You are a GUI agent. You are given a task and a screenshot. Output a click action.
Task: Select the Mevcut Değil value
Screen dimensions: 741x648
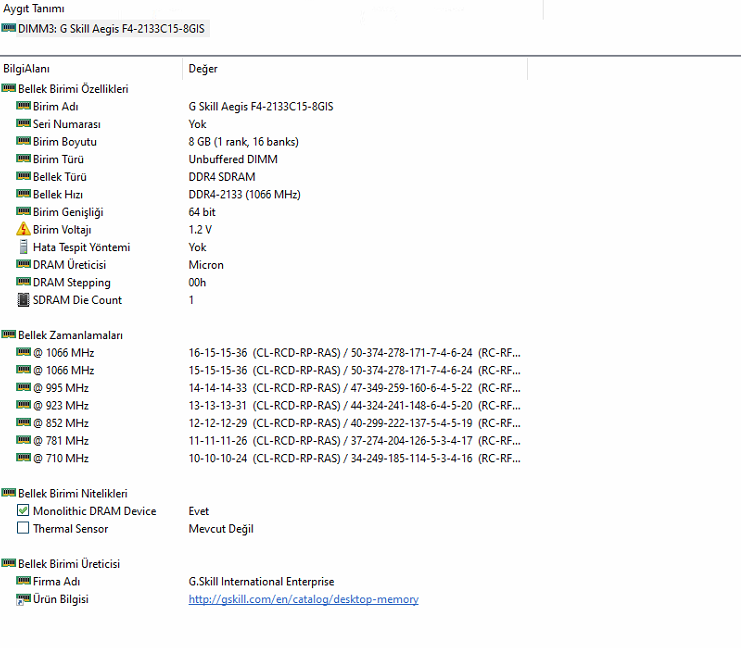pos(221,528)
